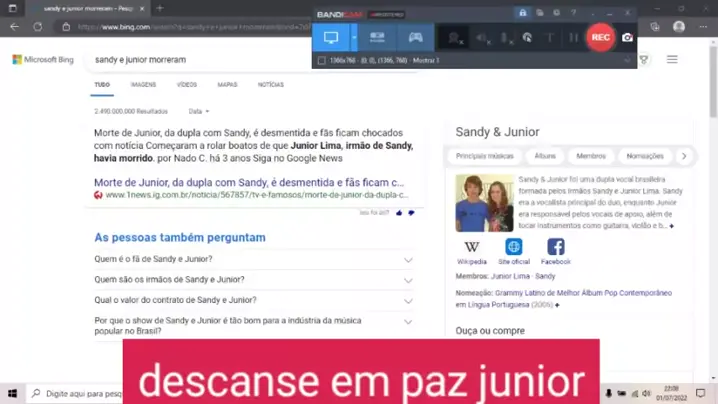This screenshot has height=404, width=718.
Task: Take a screenshot with the camera icon
Action: [628, 37]
